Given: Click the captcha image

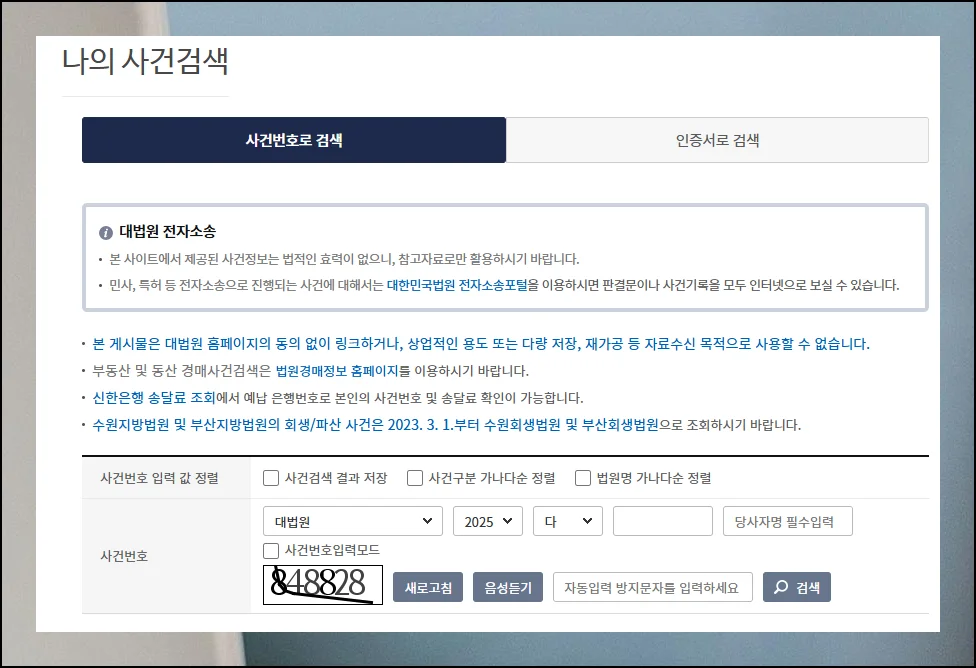Looking at the screenshot, I should click(x=323, y=585).
